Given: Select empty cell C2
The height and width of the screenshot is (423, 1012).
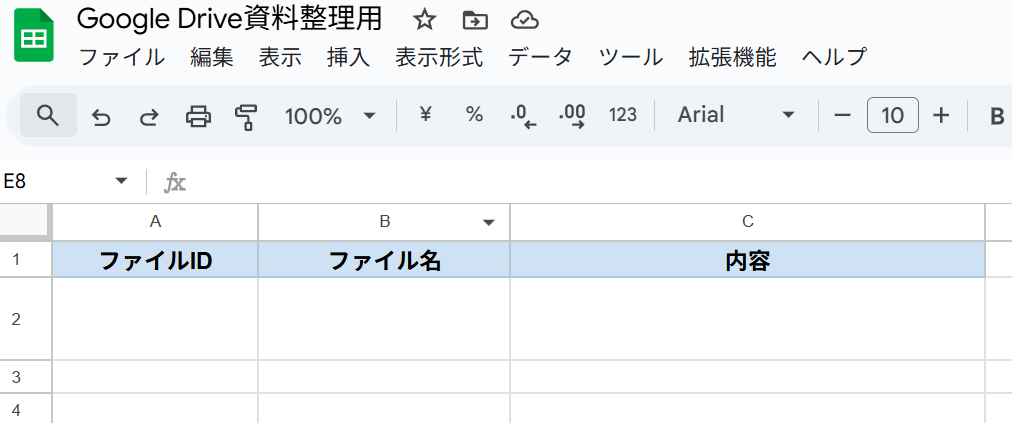Looking at the screenshot, I should click(747, 319).
